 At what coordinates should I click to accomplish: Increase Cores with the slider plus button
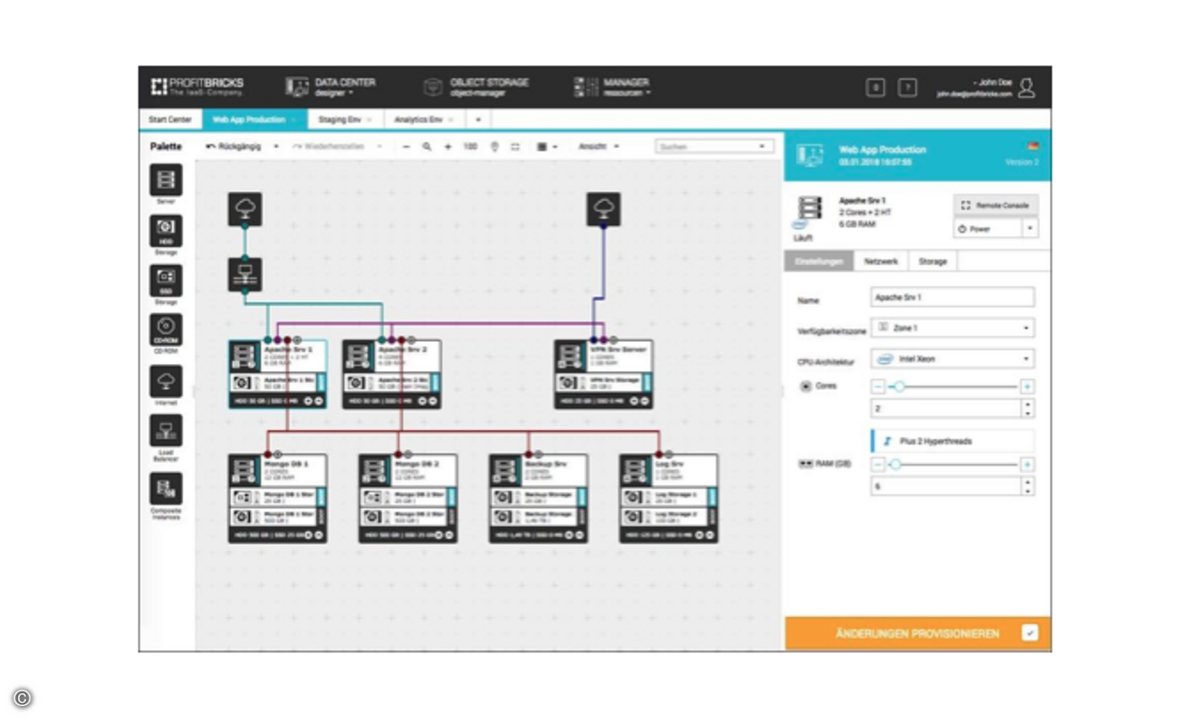1027,387
